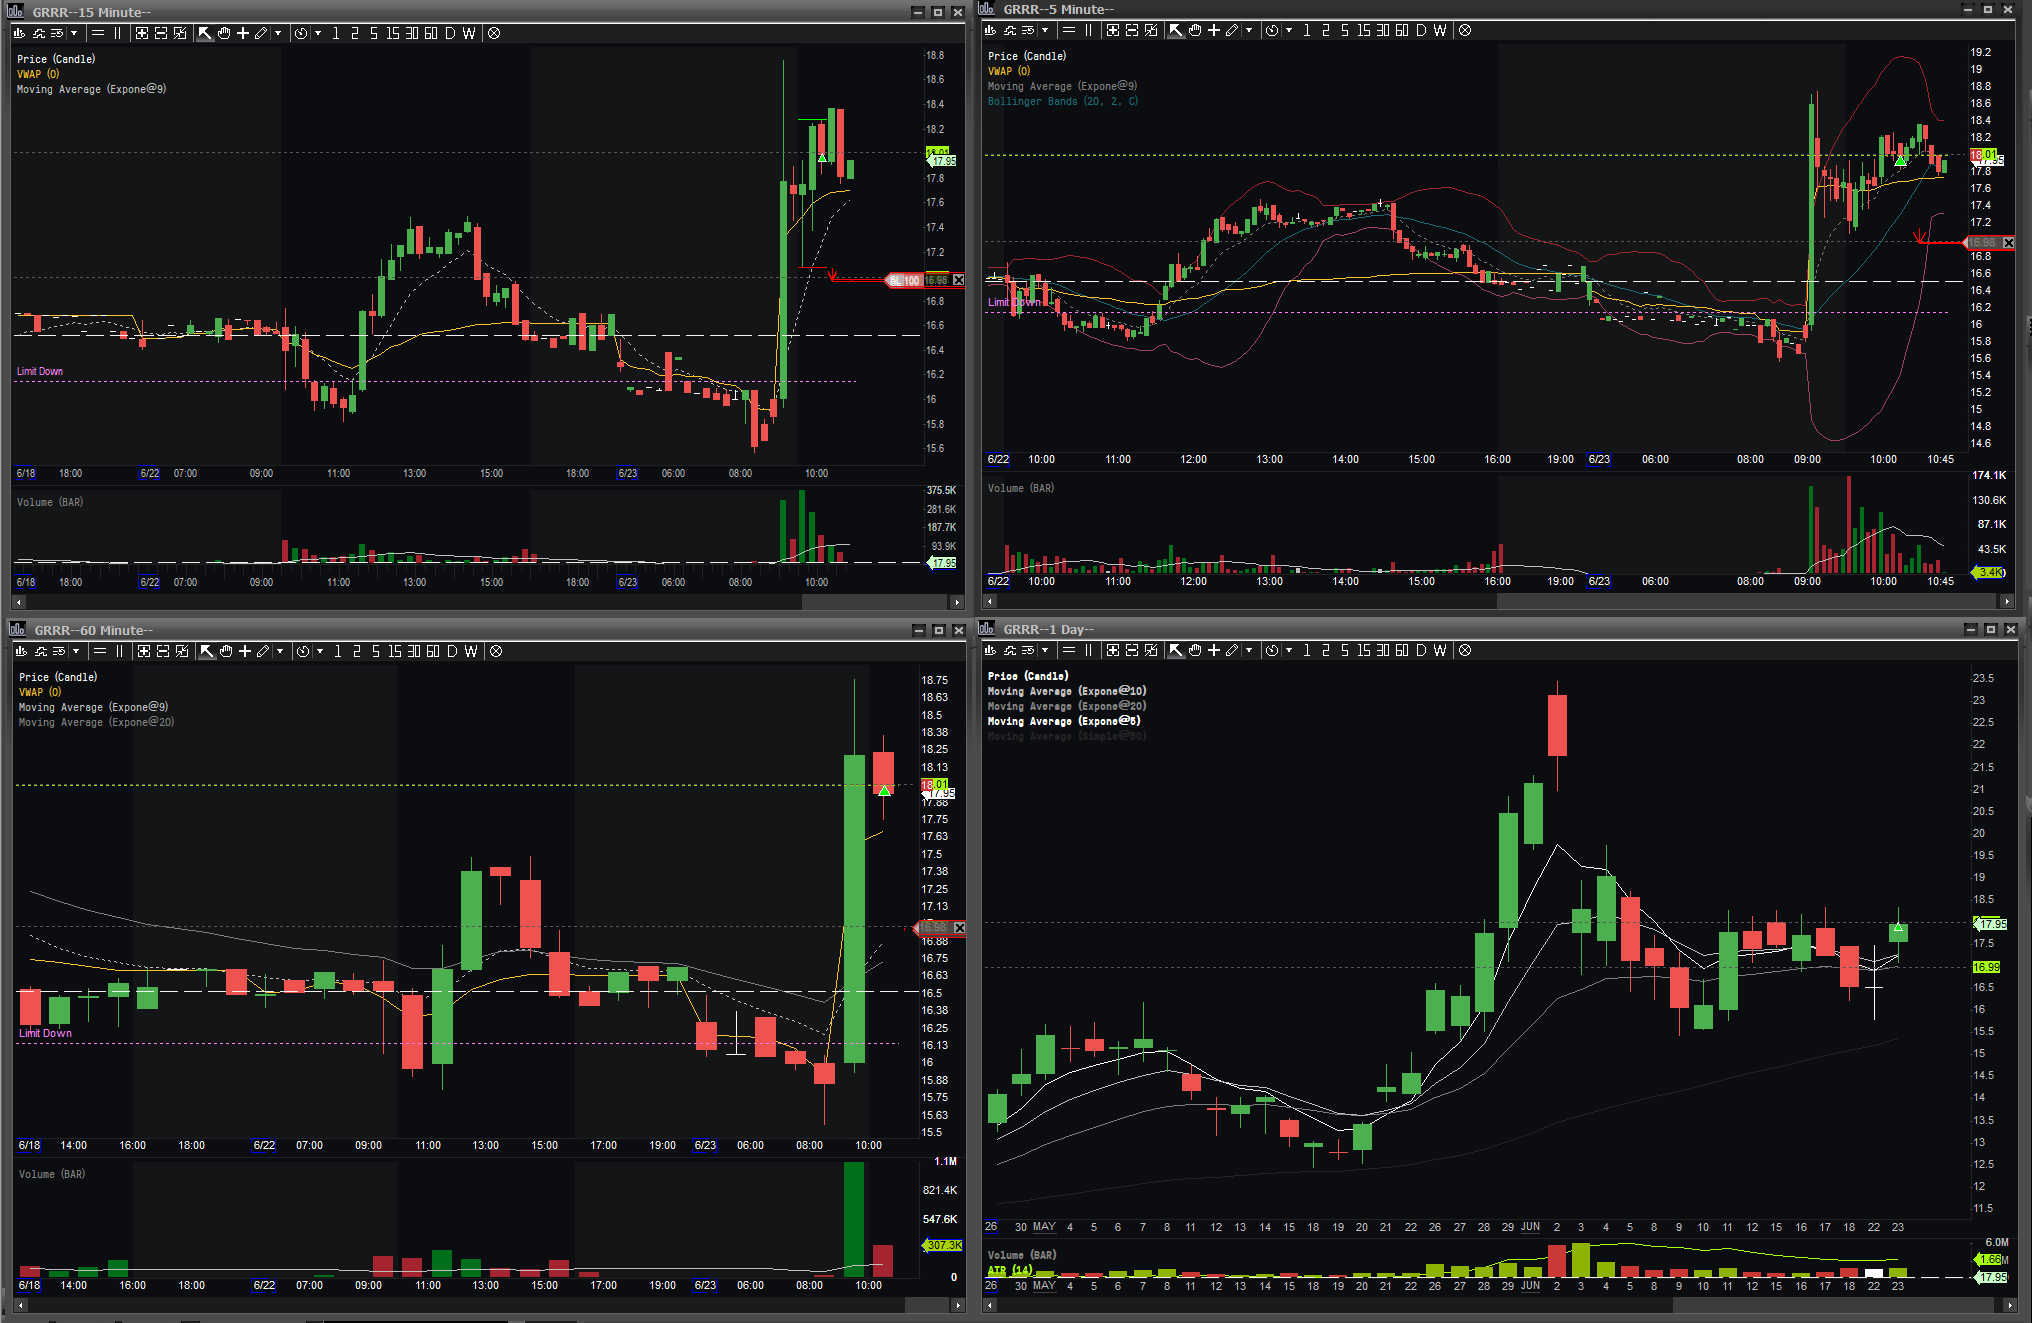Enable crosshair mode in 1 Day chart
Image resolution: width=2032 pixels, height=1323 pixels.
(1214, 650)
